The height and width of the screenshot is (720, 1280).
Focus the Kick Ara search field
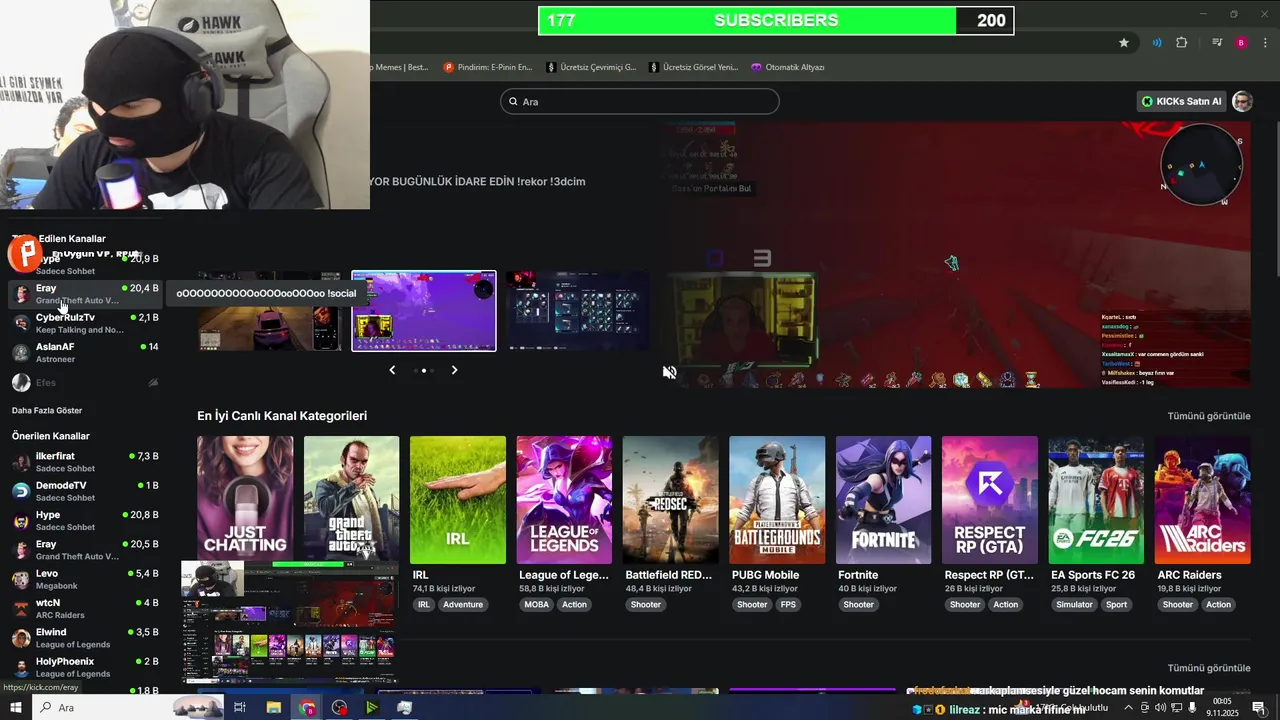click(x=640, y=101)
